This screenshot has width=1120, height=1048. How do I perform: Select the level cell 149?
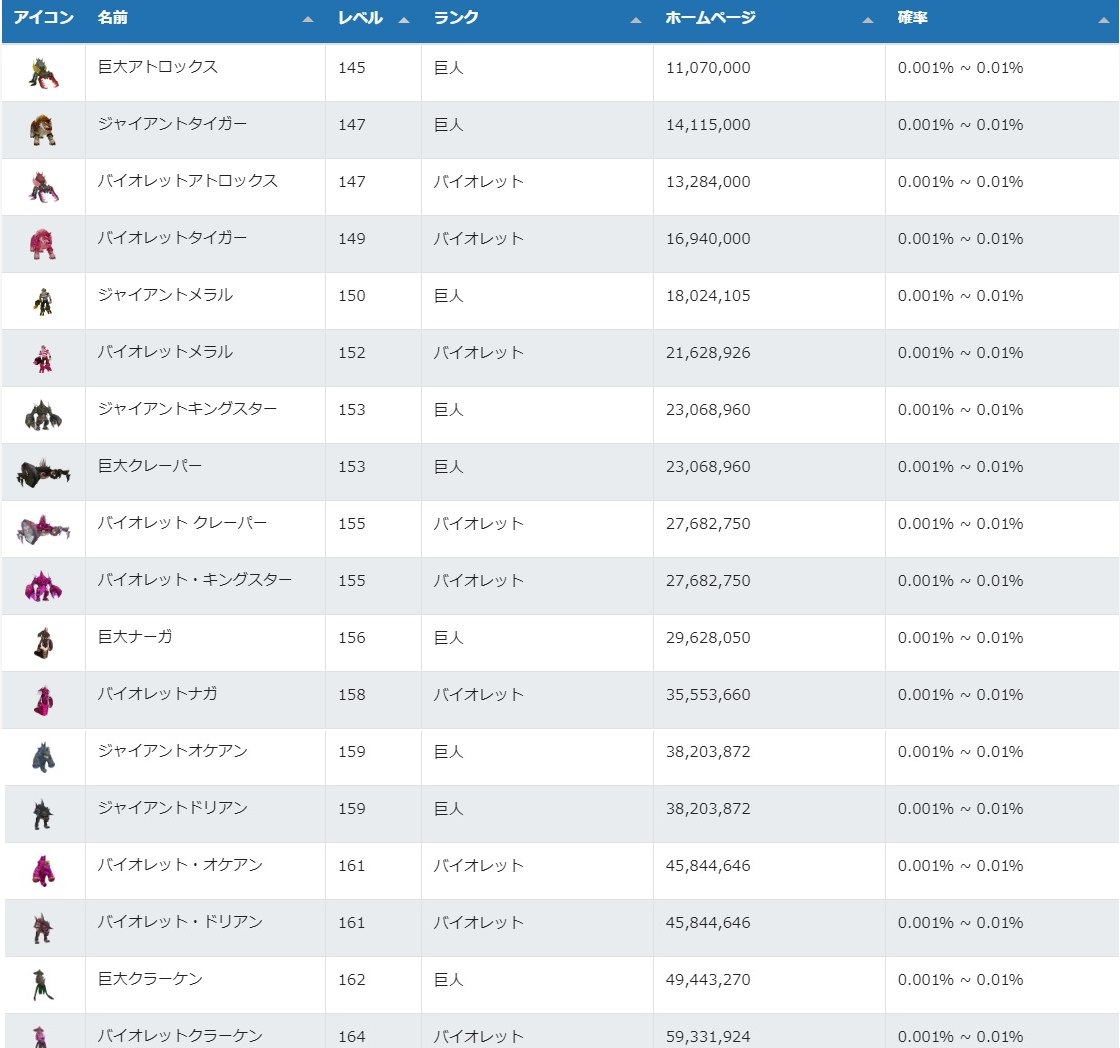point(352,239)
